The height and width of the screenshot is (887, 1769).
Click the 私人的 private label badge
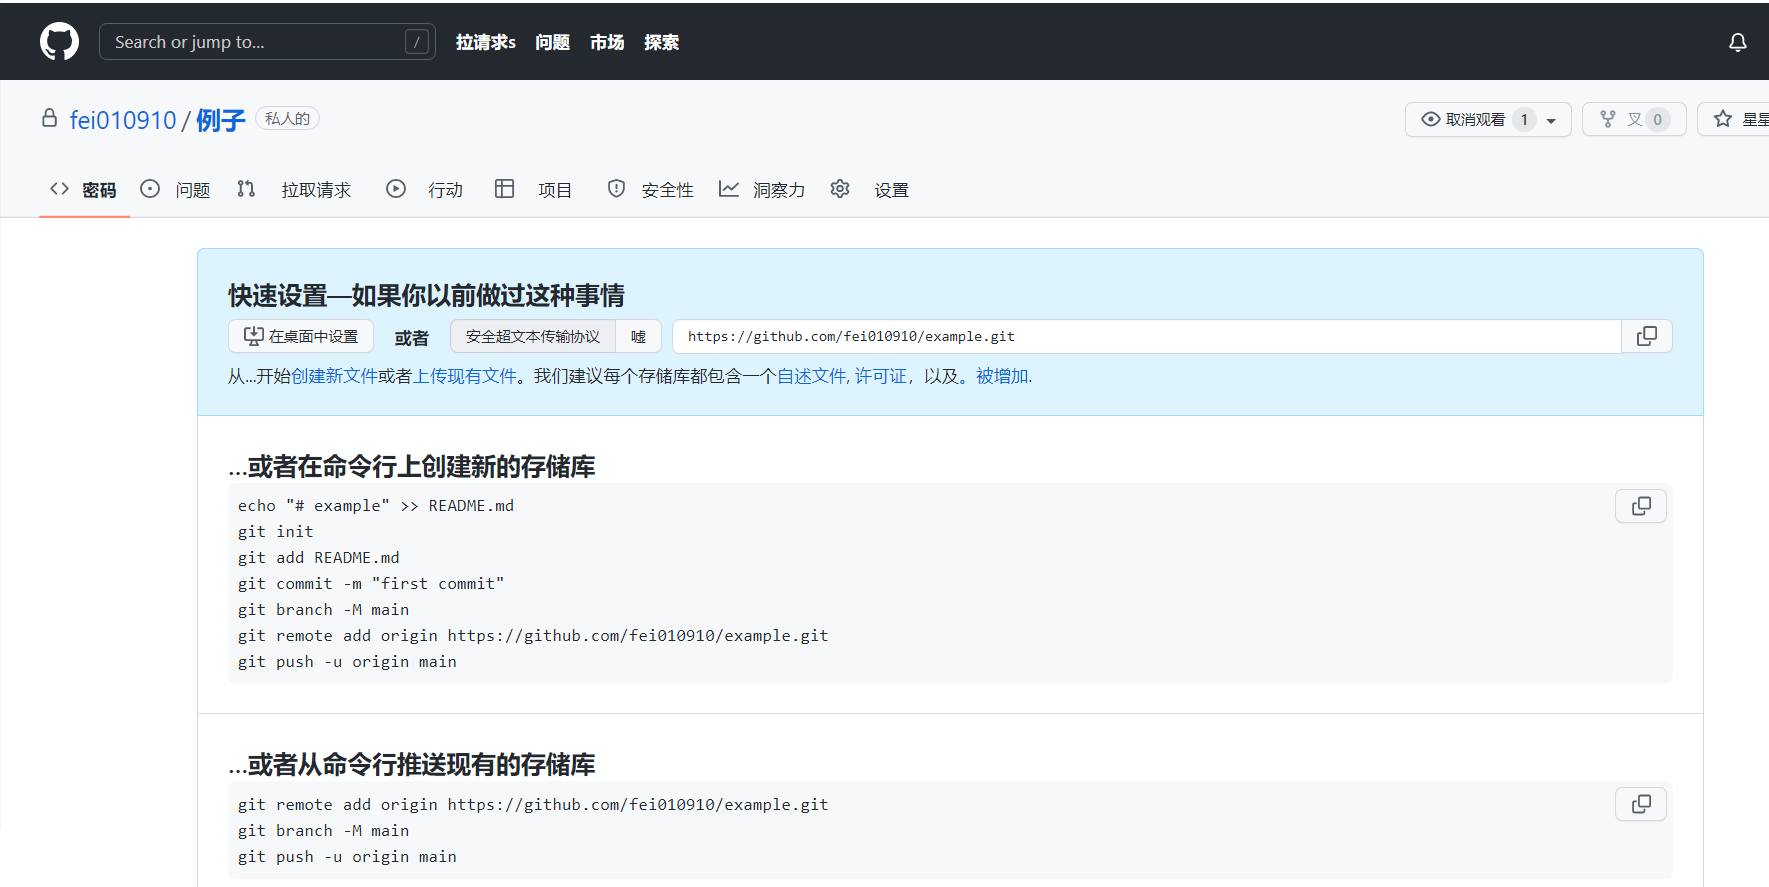tap(287, 118)
